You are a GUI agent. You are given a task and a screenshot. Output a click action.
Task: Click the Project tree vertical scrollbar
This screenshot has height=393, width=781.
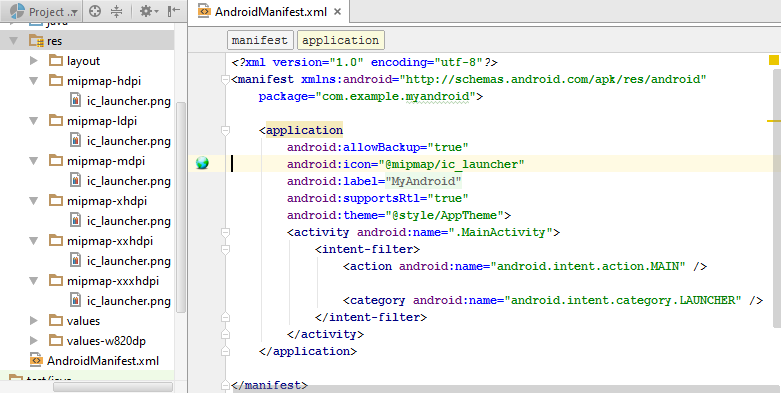(x=181, y=207)
